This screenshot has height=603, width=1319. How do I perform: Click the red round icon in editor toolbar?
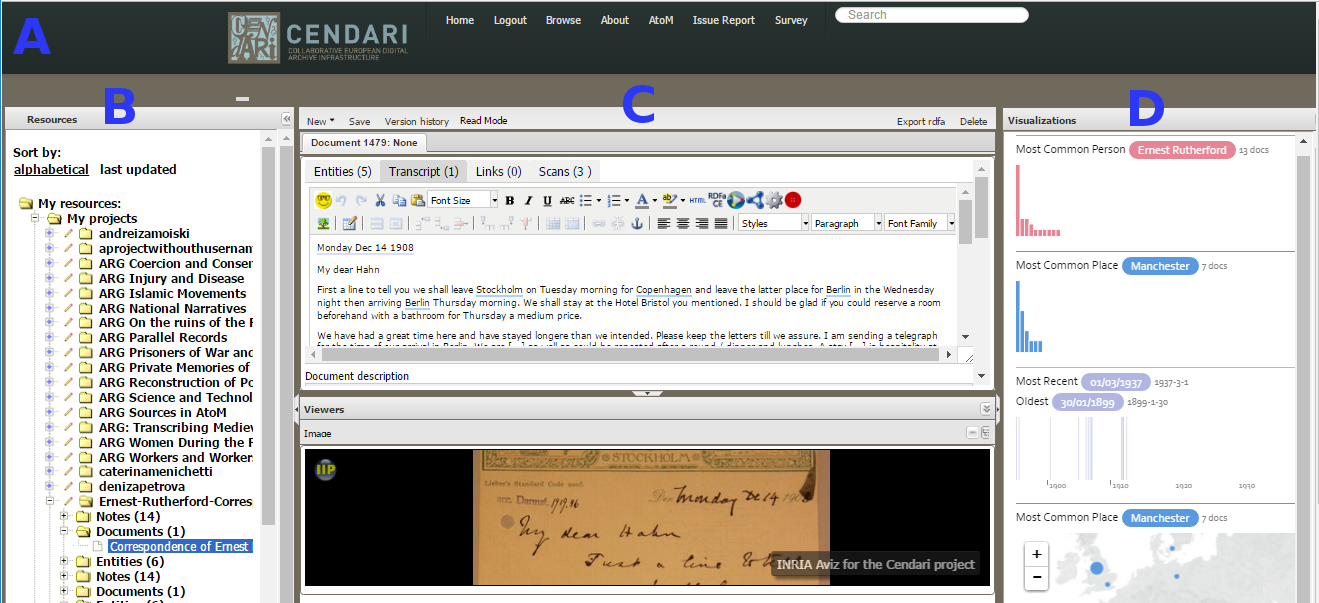tap(793, 200)
